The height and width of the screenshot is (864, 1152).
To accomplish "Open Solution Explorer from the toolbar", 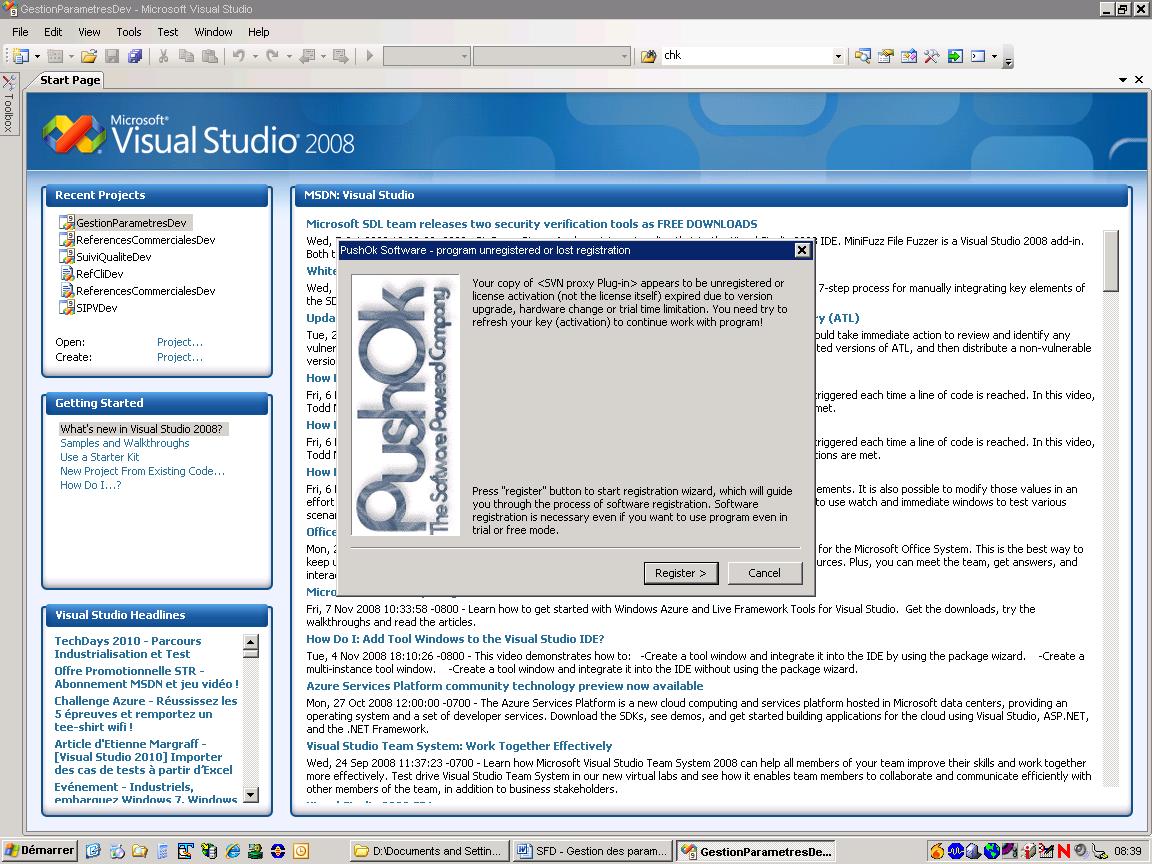I will (862, 56).
